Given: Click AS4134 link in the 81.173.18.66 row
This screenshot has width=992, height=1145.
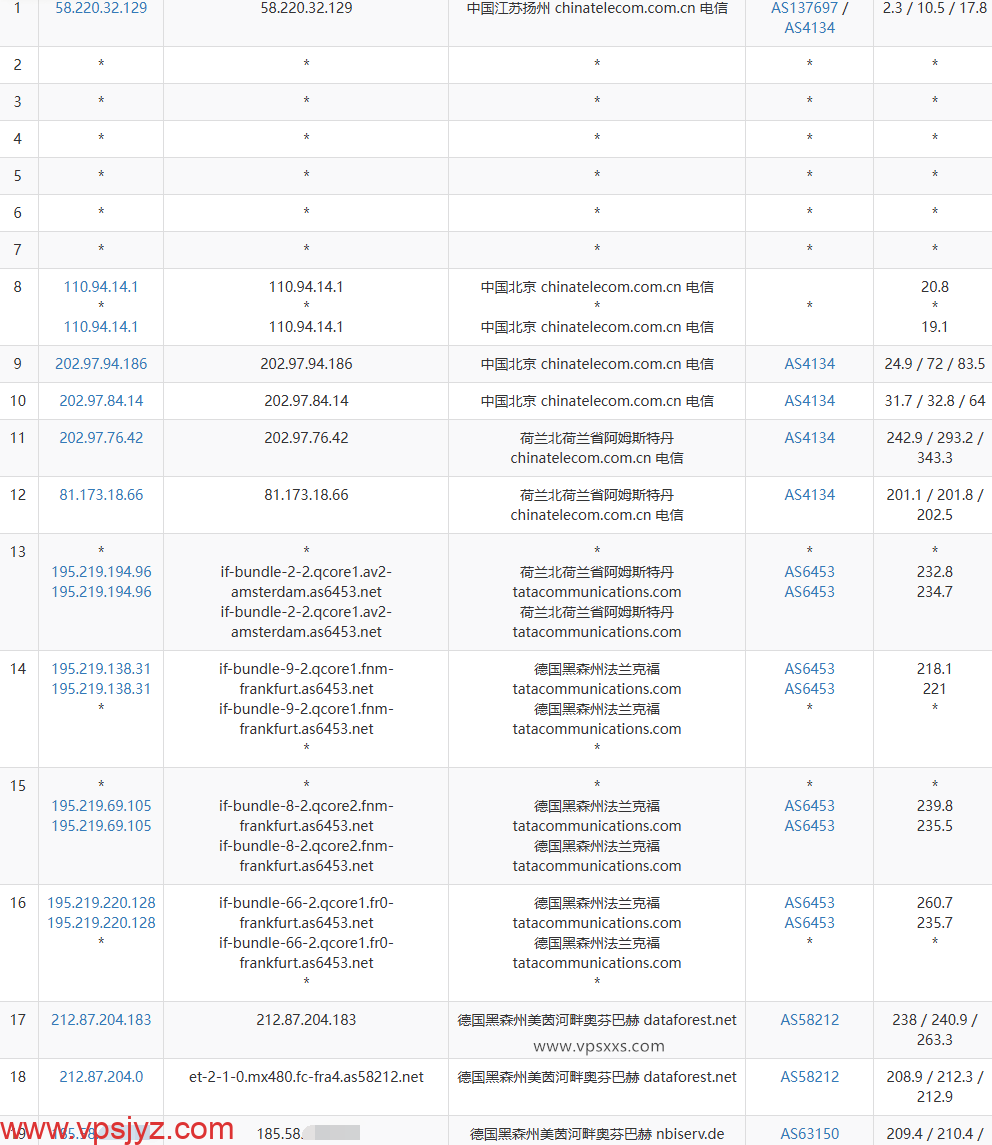Looking at the screenshot, I should pyautogui.click(x=809, y=495).
